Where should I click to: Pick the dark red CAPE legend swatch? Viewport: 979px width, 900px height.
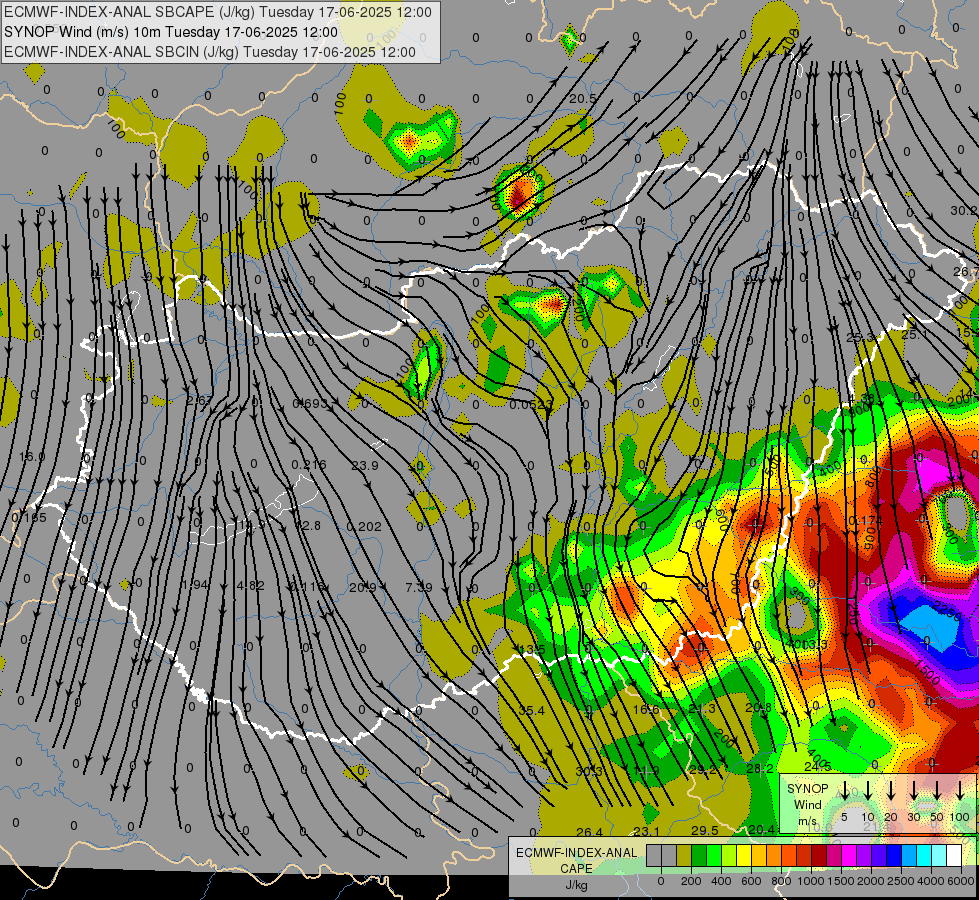[x=819, y=855]
